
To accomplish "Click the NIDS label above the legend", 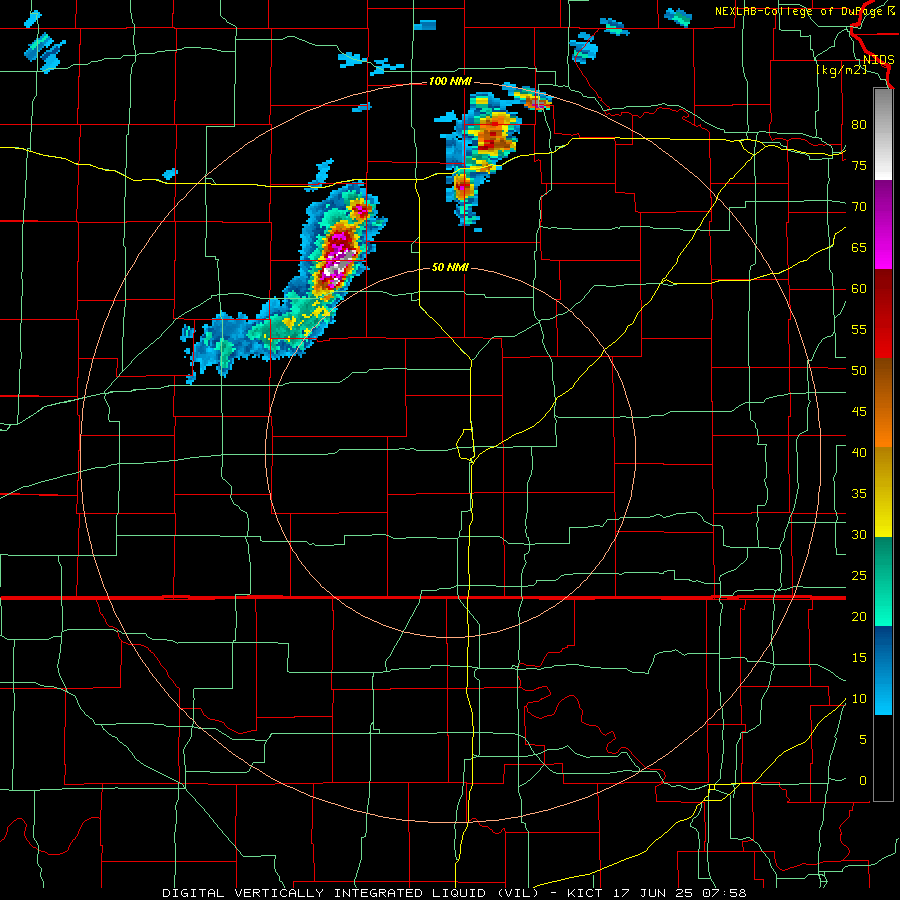I will coord(879,60).
